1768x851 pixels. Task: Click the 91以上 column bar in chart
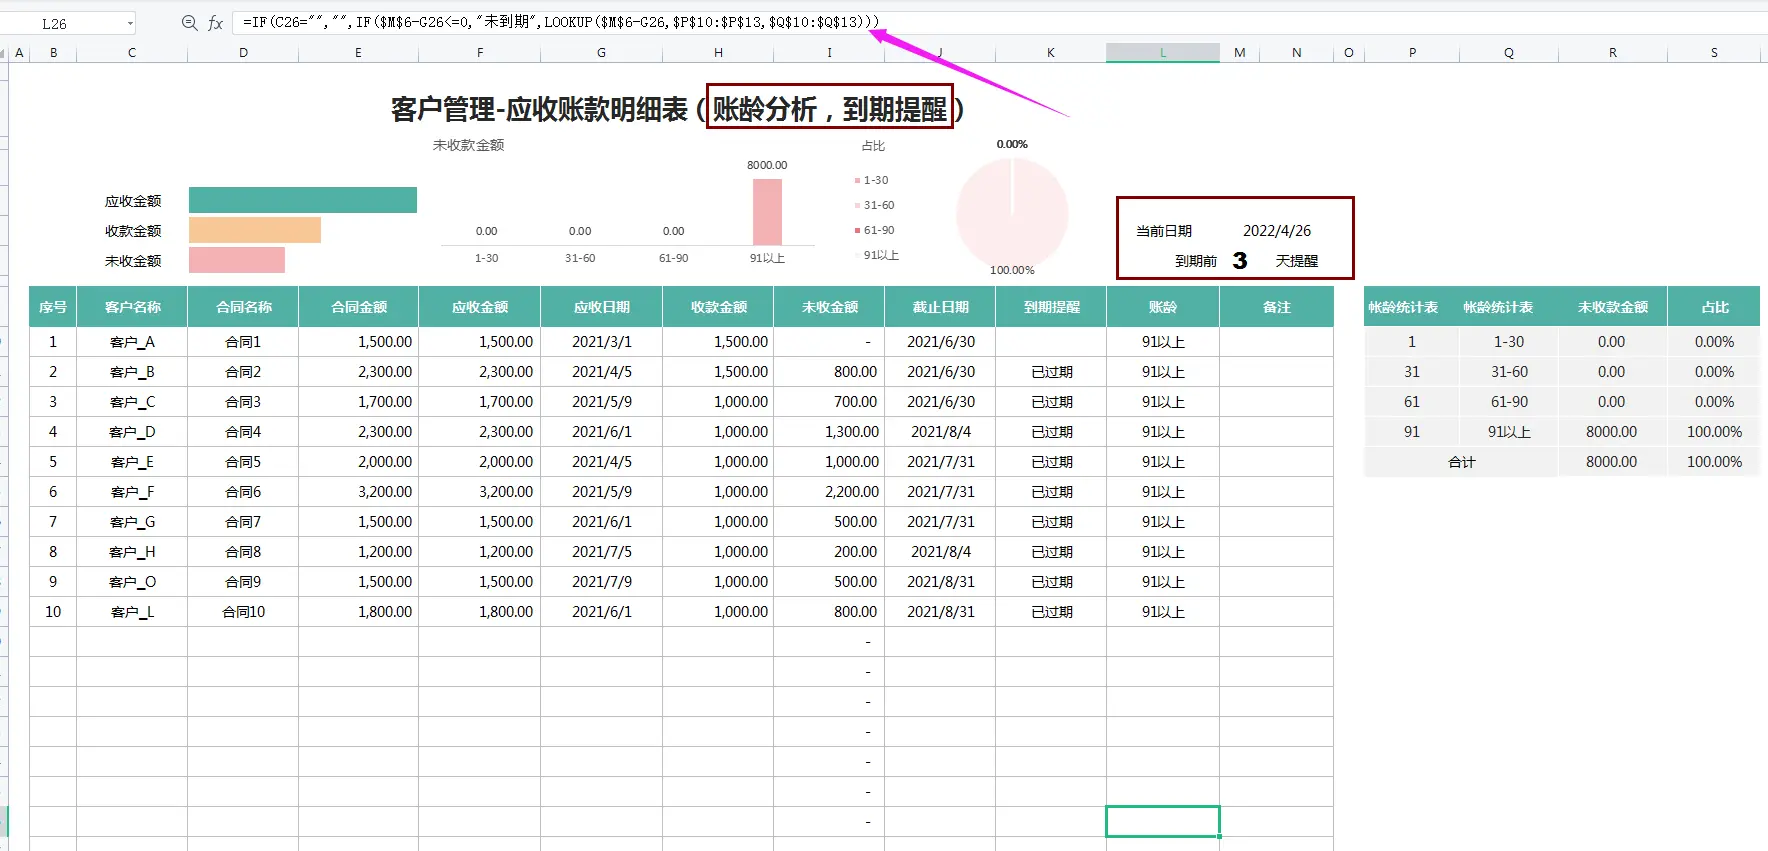[767, 212]
